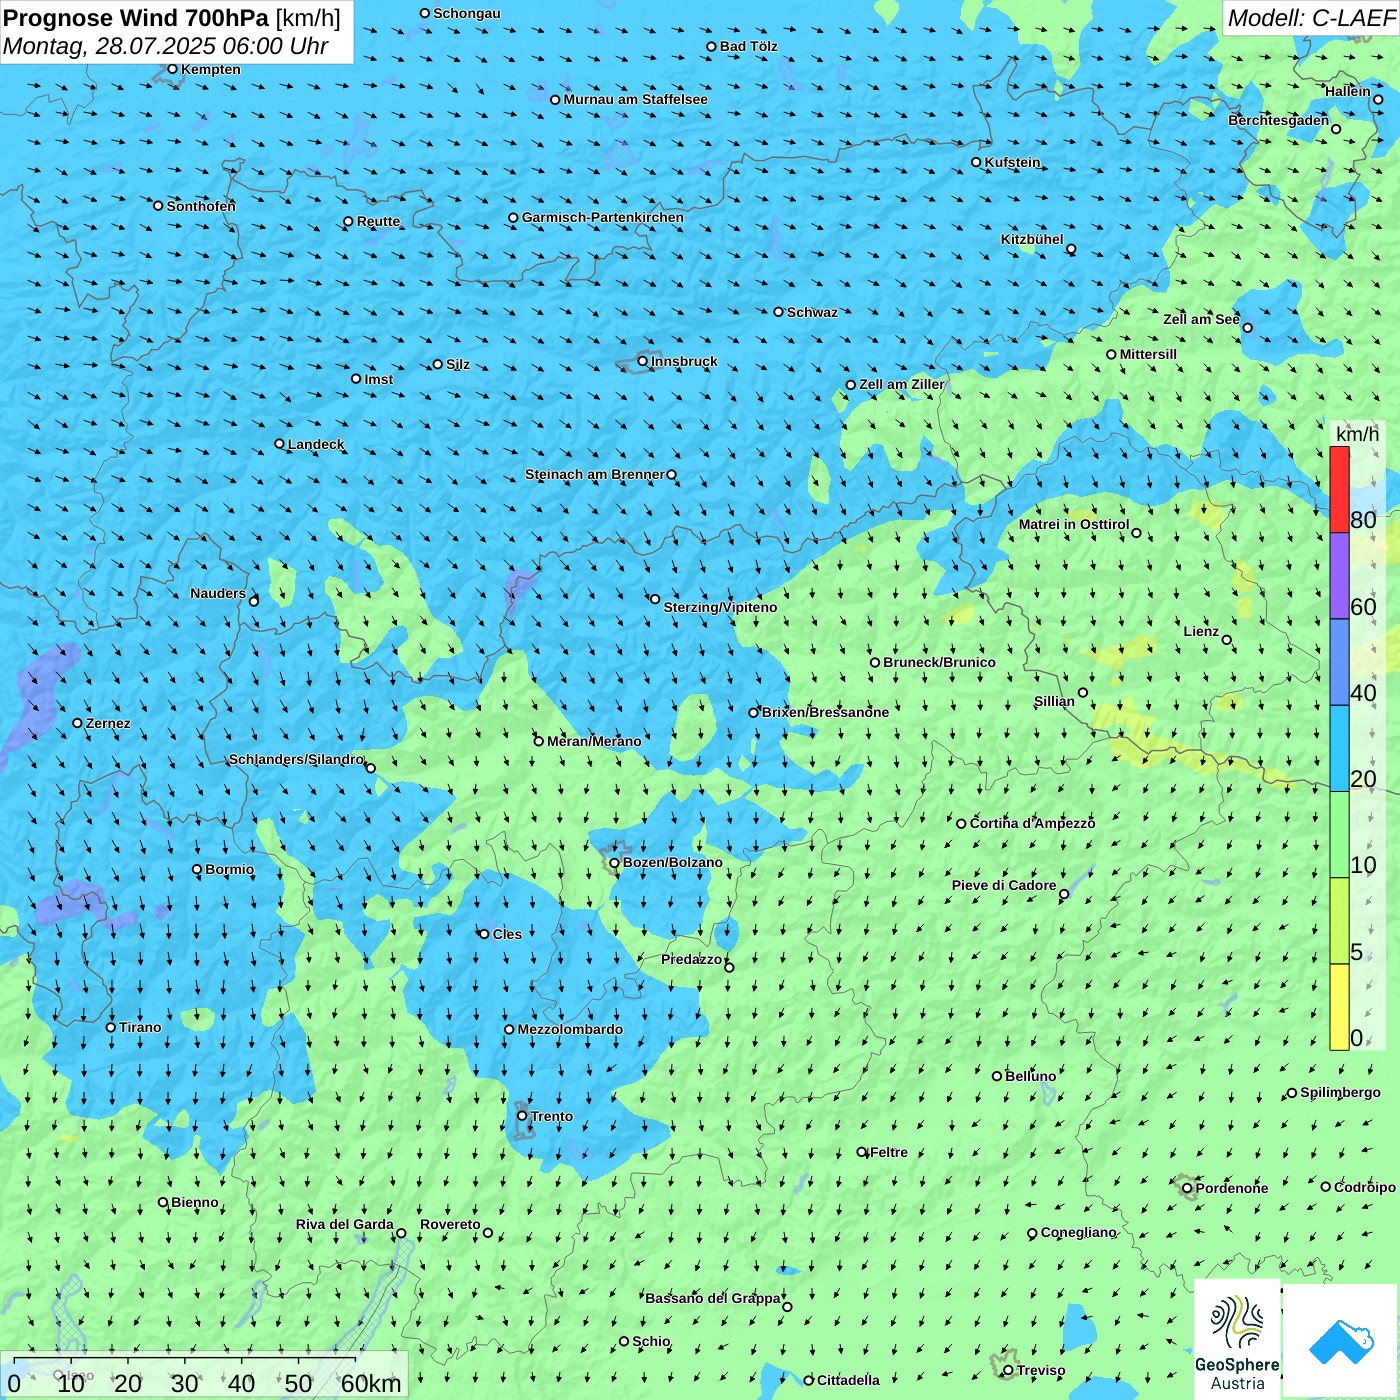
Task: Click the Bruneck/Brunico label
Action: [x=939, y=662]
